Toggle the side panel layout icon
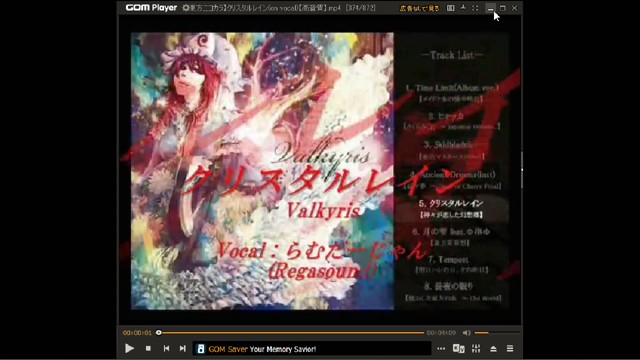640x360 pixels. tap(451, 8)
